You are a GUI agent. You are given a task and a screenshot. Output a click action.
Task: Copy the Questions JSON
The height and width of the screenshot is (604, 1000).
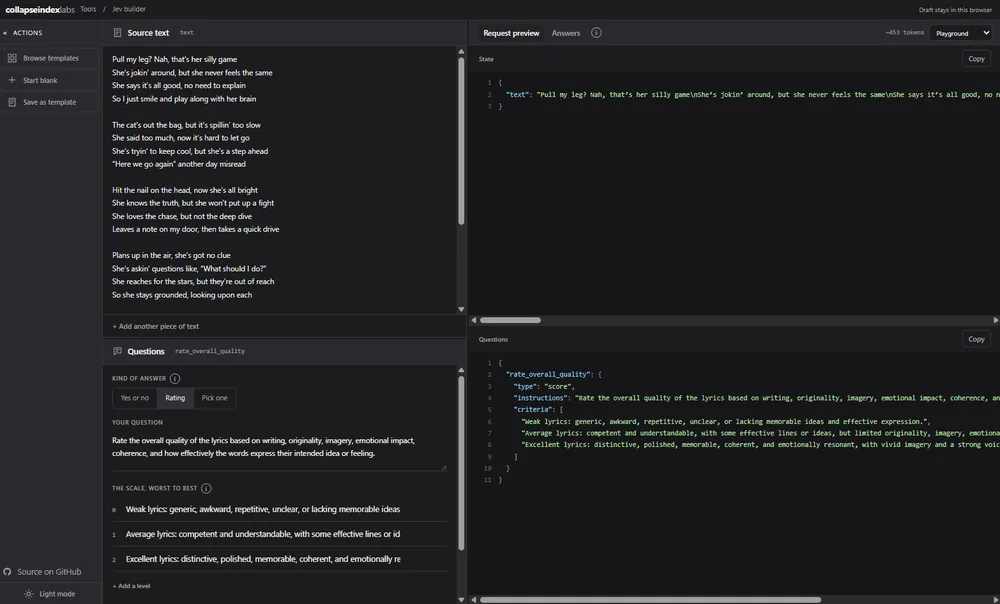[976, 339]
